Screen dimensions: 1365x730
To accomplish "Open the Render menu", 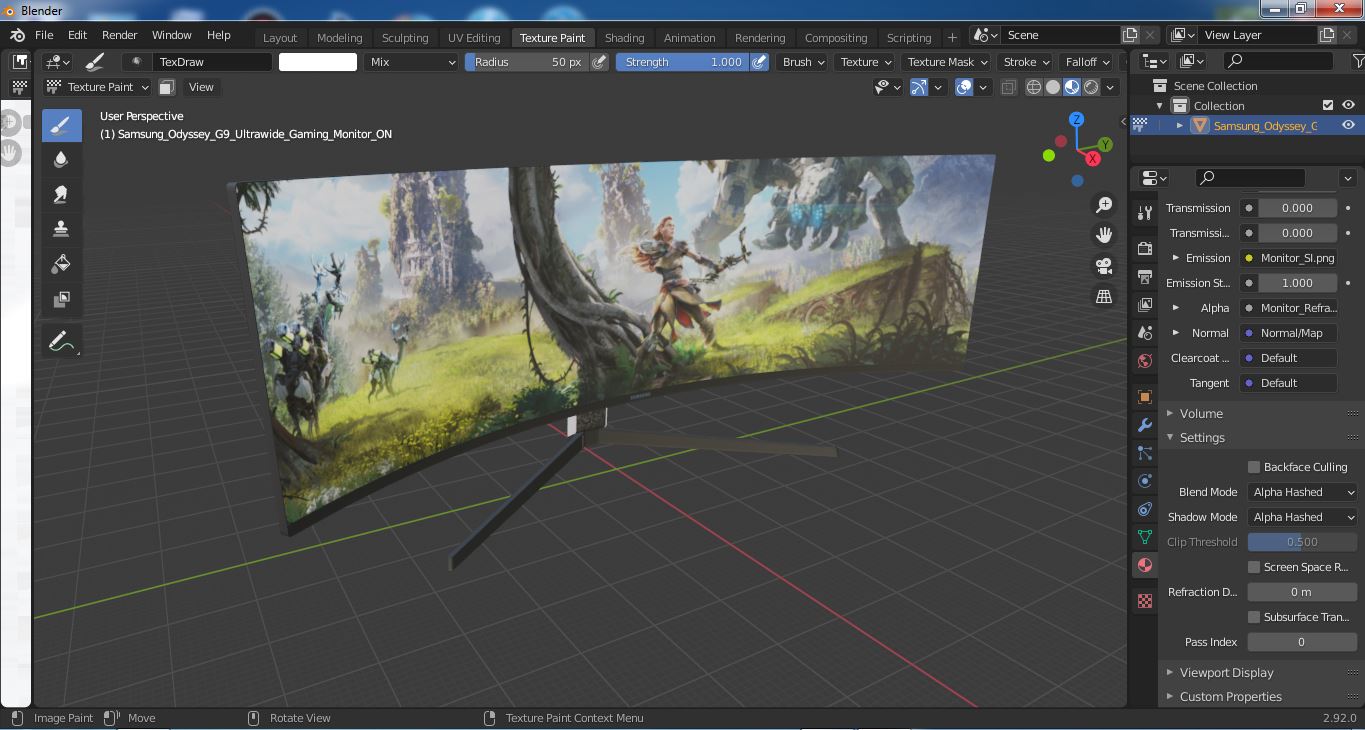I will pos(120,35).
